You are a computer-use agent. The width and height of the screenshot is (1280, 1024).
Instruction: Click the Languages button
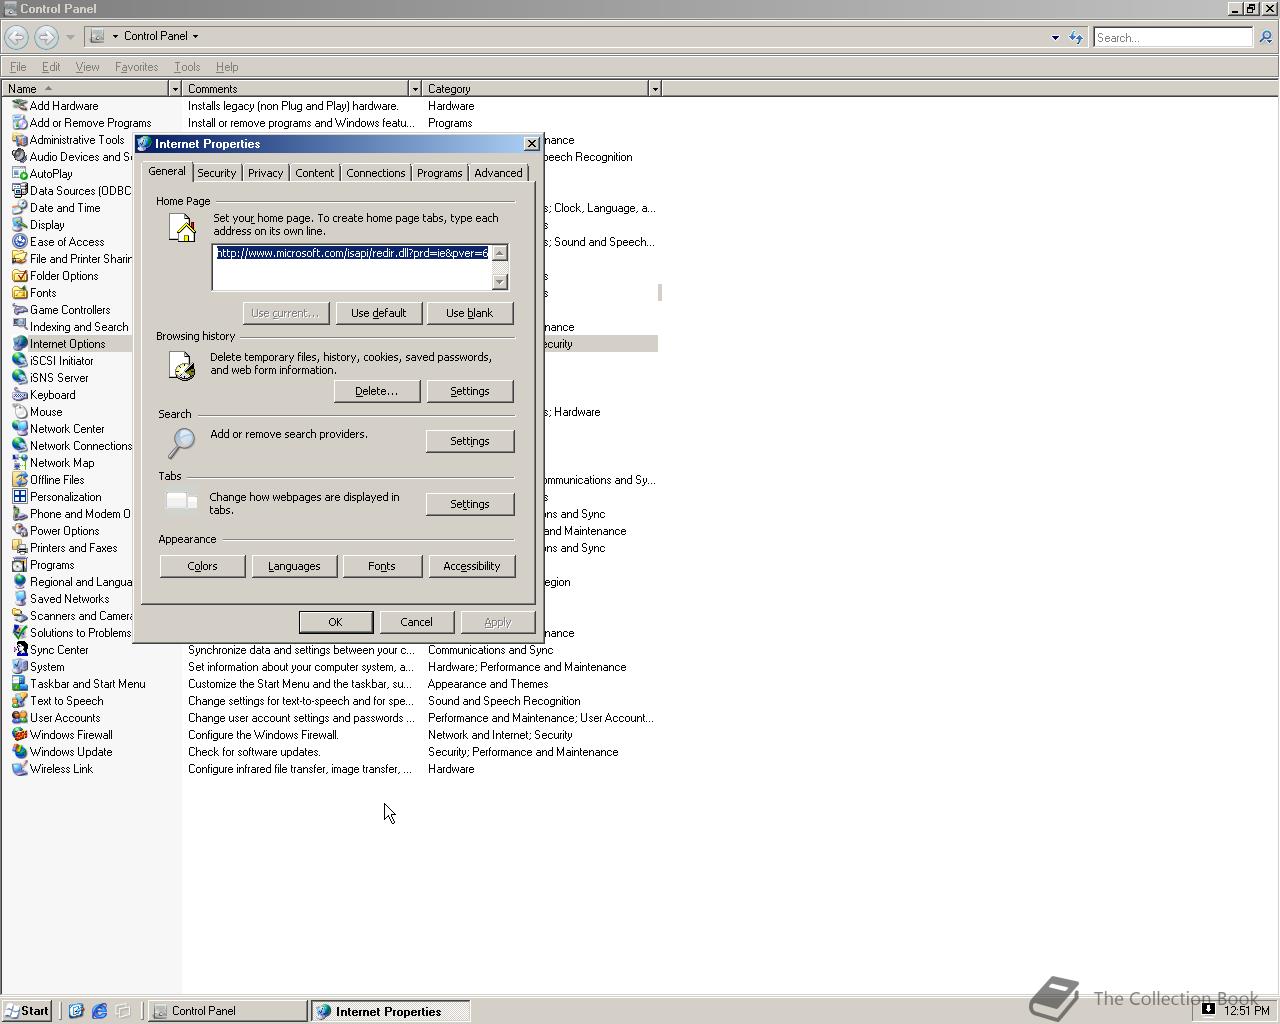point(294,566)
